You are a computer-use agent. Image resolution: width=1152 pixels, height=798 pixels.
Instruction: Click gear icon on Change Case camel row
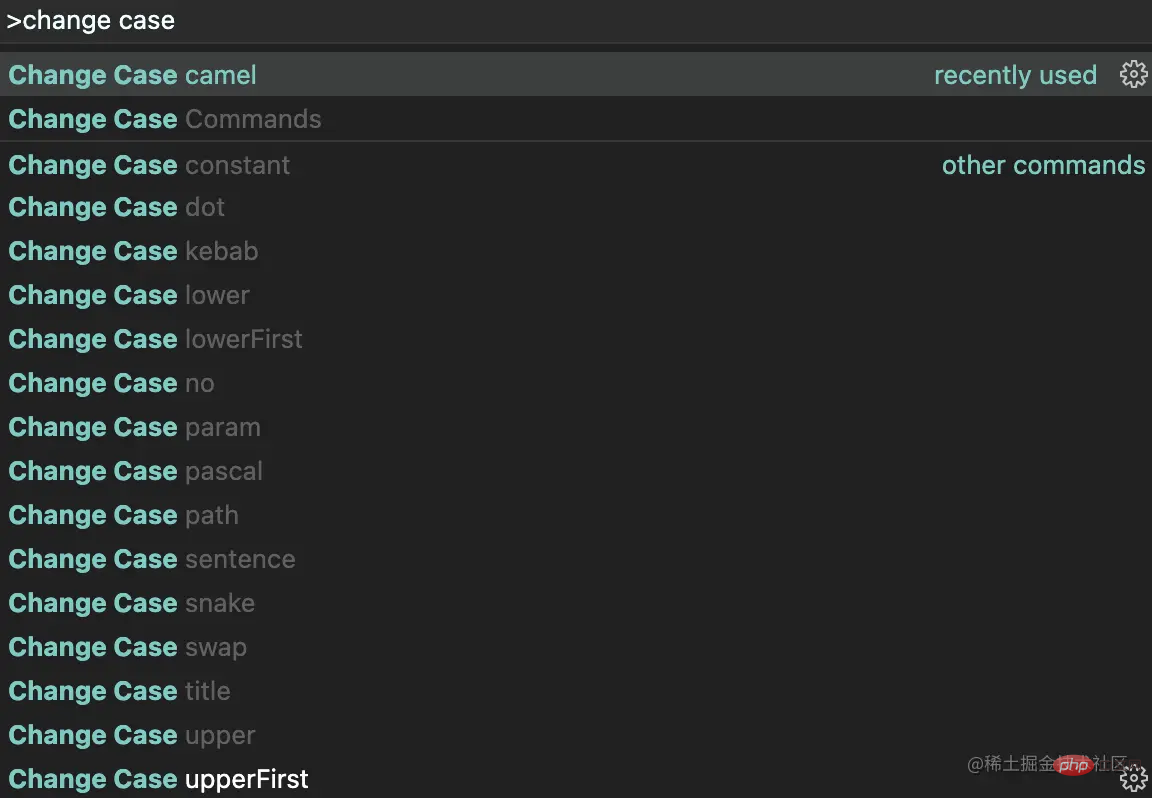tap(1133, 75)
